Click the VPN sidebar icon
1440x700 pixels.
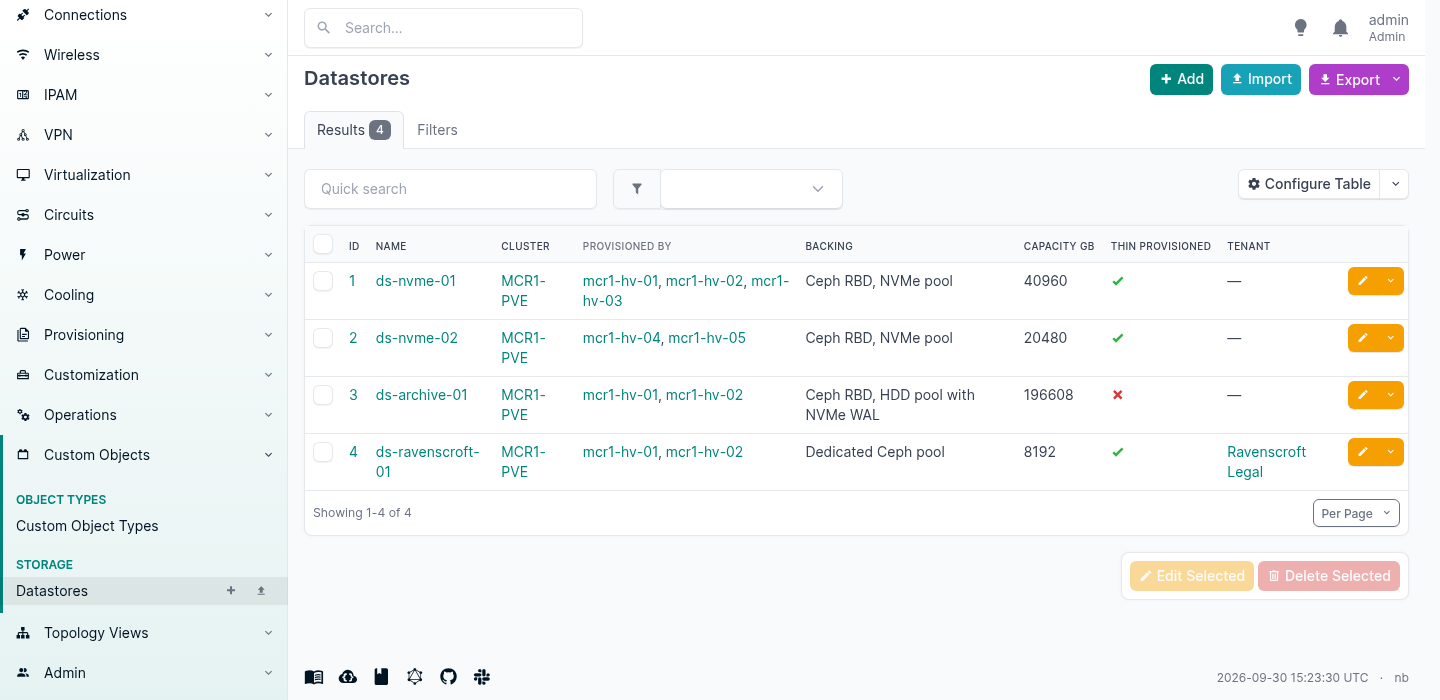point(23,135)
